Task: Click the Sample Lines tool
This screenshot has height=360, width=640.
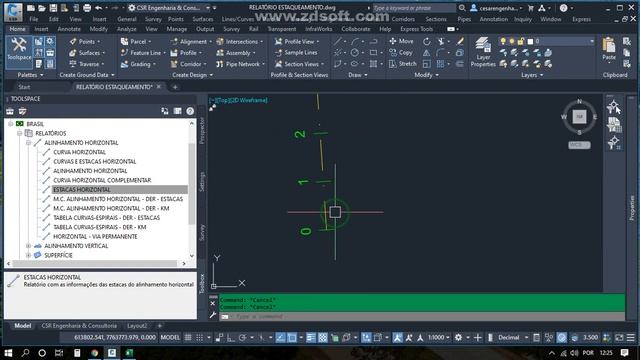Action: [296, 53]
